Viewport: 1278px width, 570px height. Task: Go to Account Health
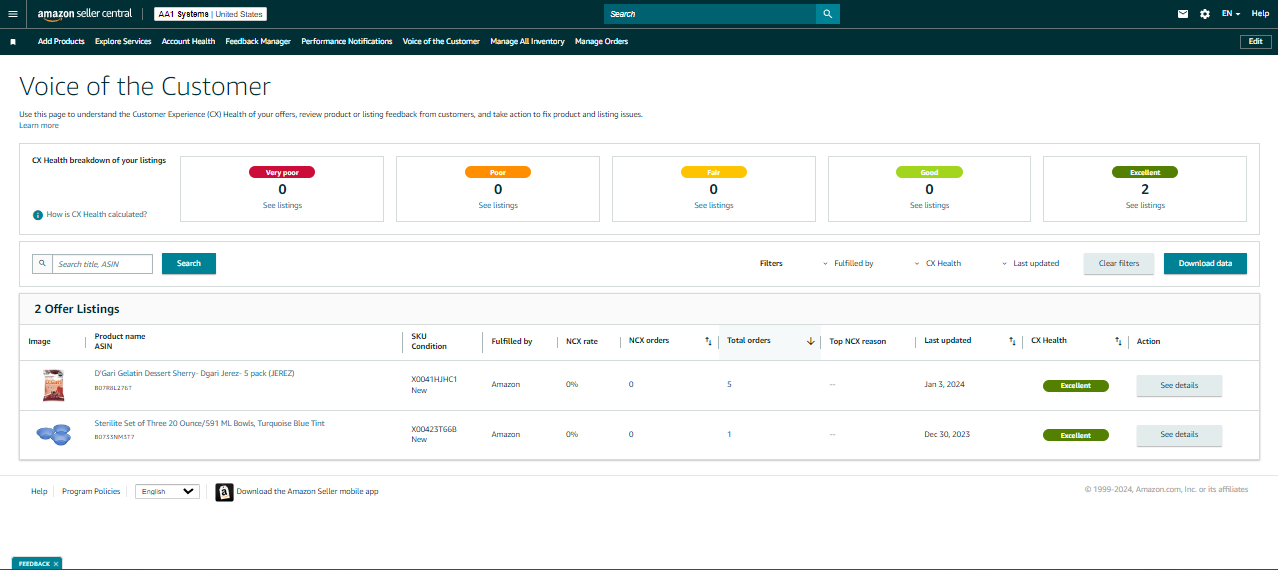(x=188, y=42)
